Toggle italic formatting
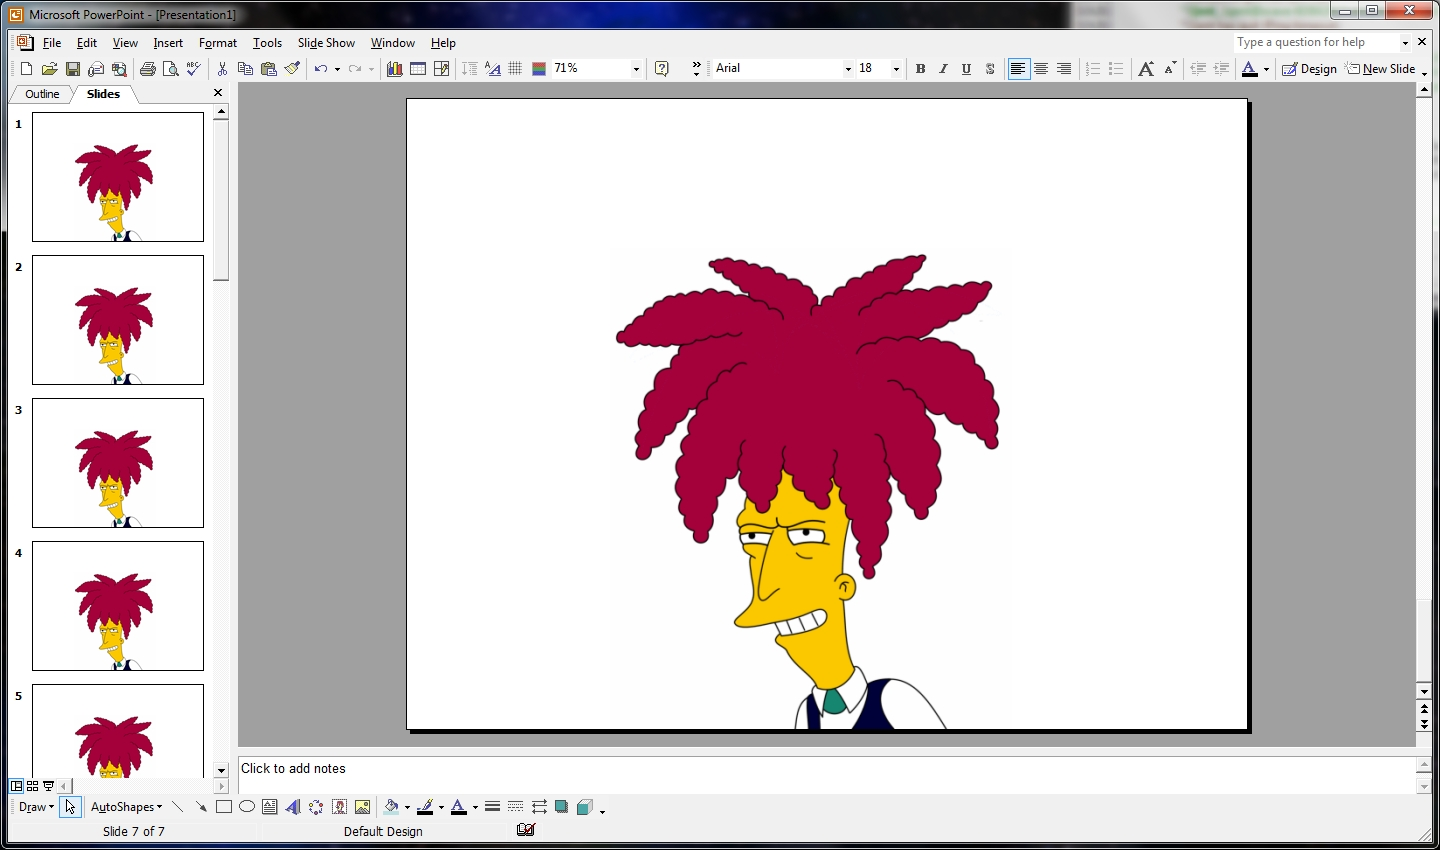The image size is (1440, 850). coord(943,69)
